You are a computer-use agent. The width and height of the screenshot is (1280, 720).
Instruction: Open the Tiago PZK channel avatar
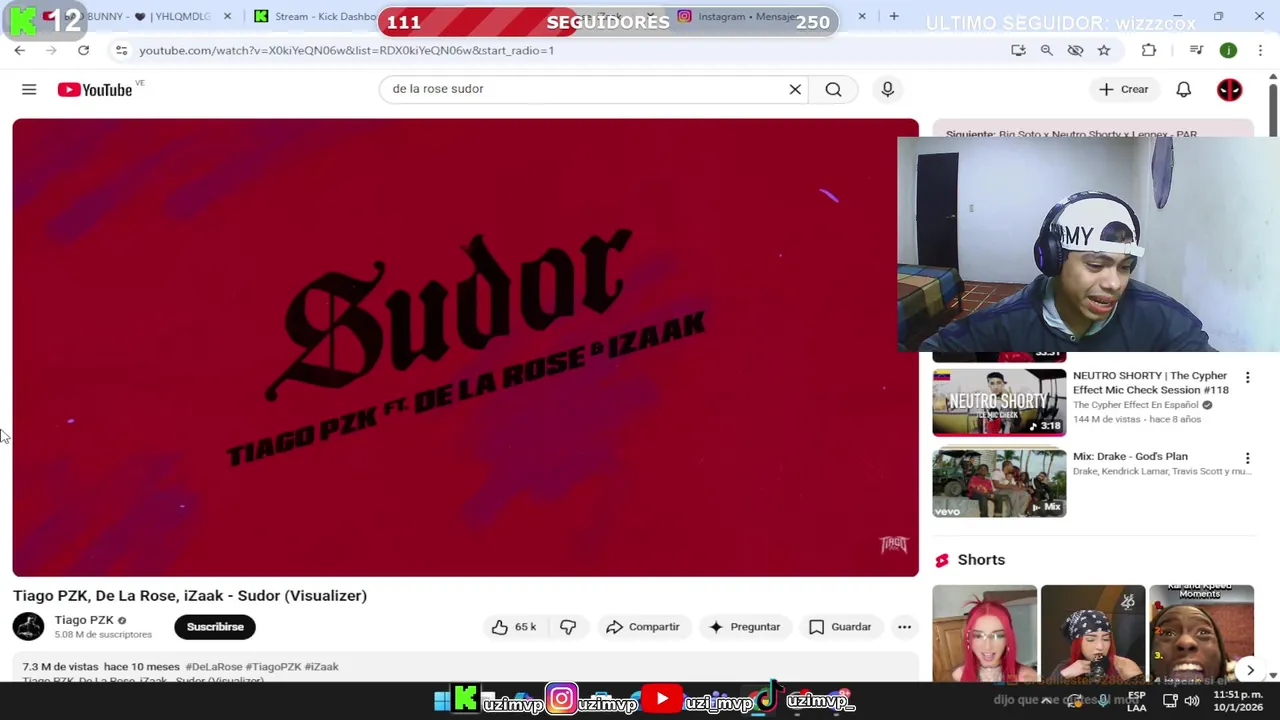28,627
